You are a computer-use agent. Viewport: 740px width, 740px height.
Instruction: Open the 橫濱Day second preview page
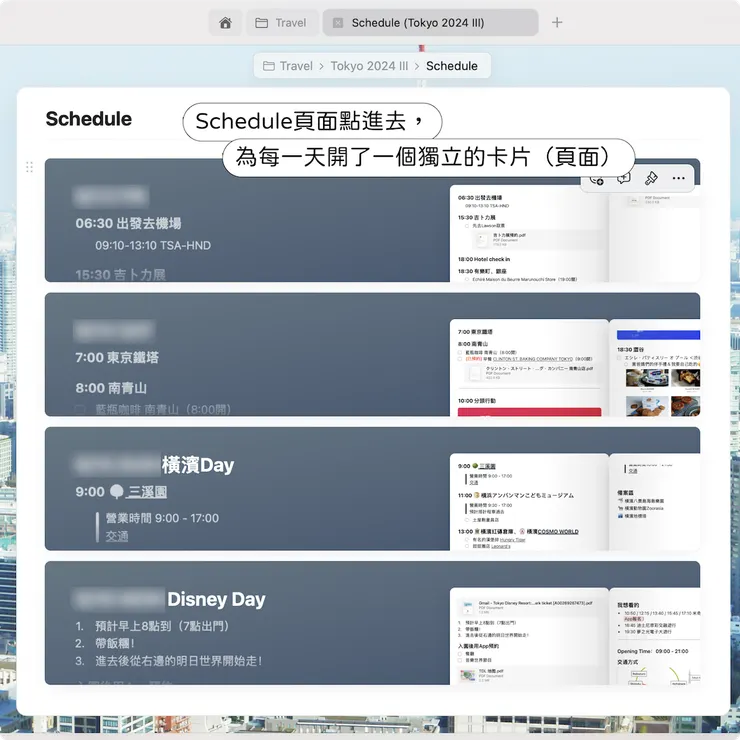(655, 502)
